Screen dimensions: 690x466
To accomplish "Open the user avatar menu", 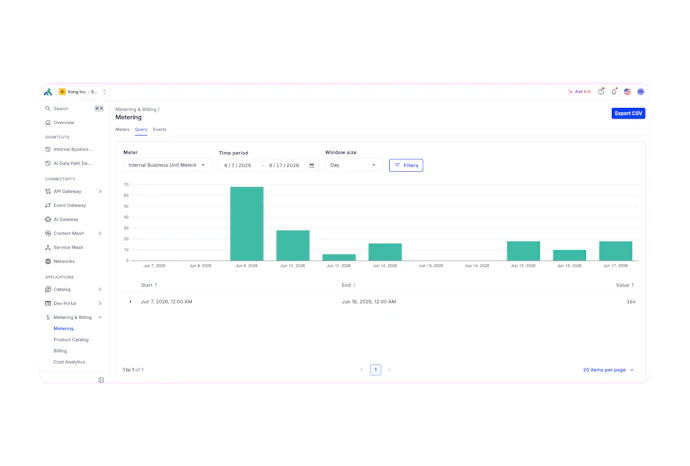I will [641, 92].
